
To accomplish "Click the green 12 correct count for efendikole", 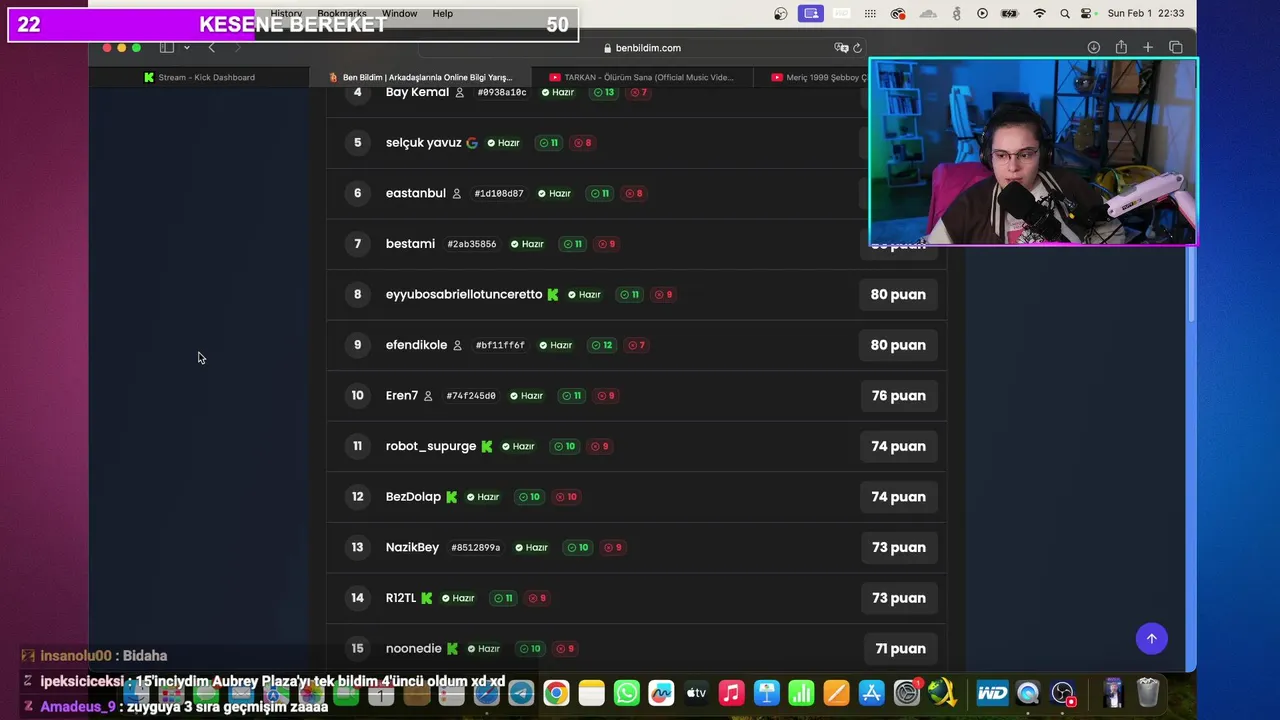I will [x=602, y=345].
